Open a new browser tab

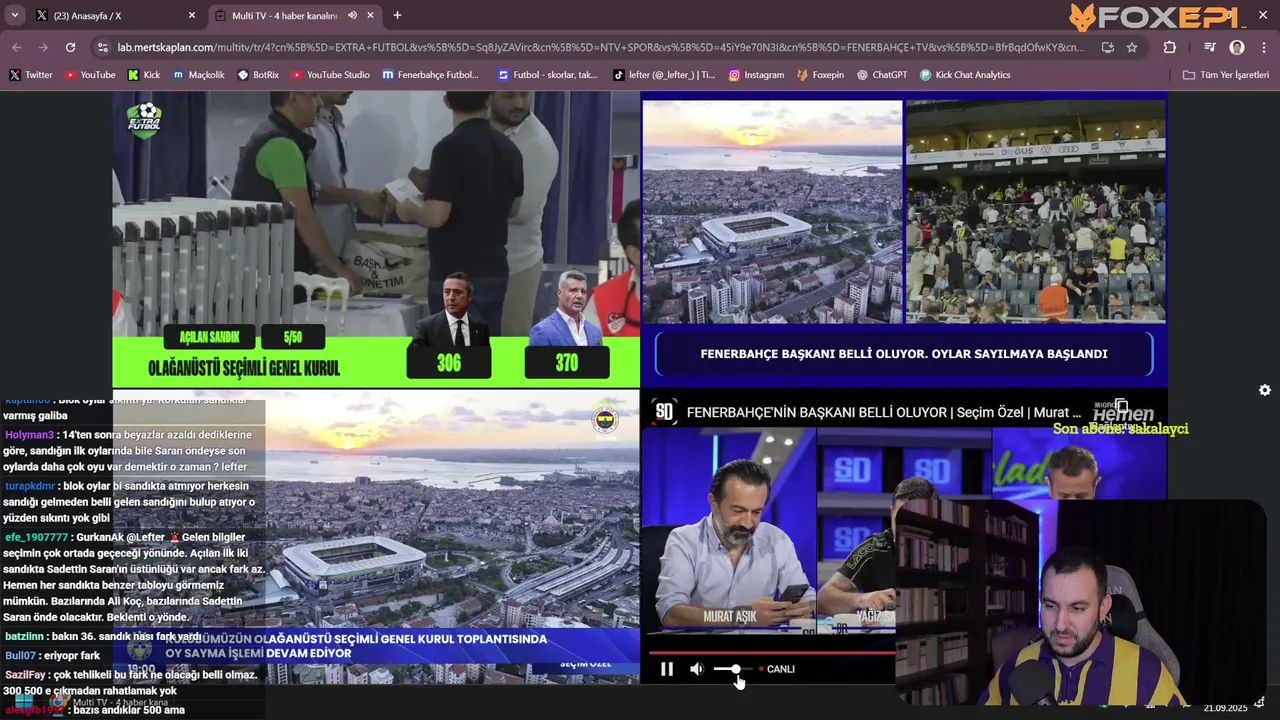click(397, 16)
